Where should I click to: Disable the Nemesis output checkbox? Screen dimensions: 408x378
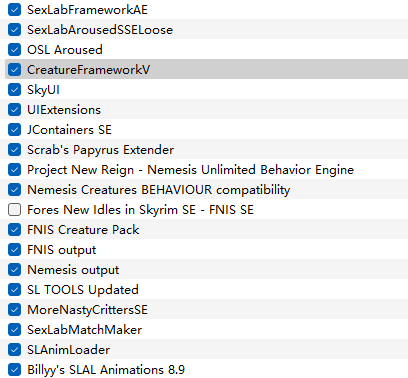tap(14, 270)
